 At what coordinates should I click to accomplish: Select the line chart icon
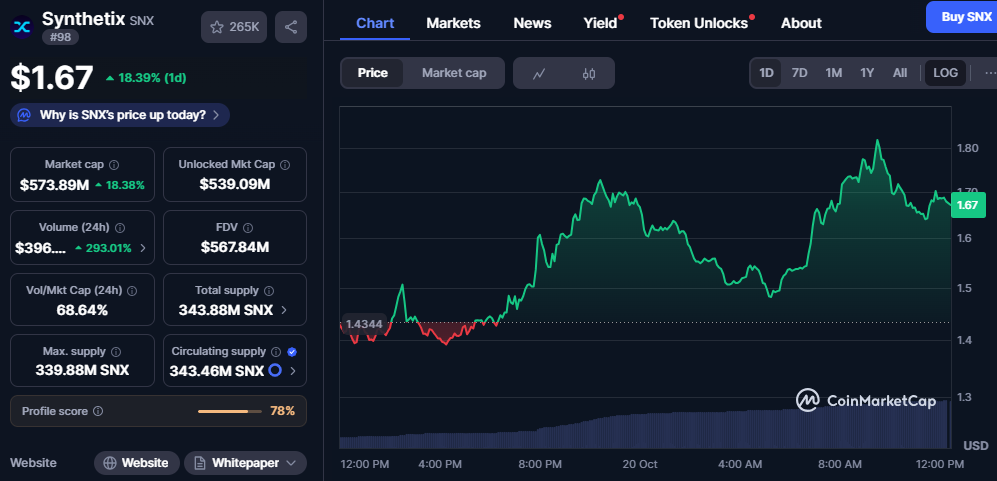[x=539, y=73]
